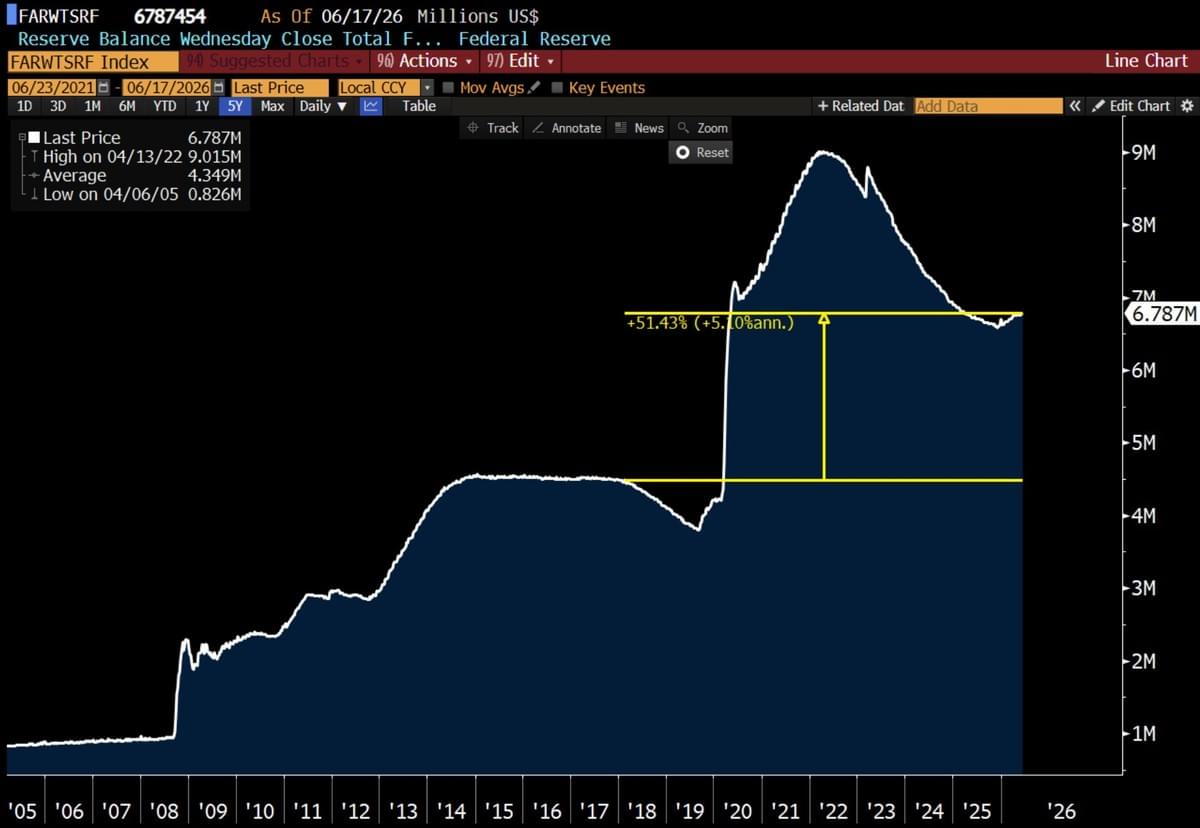Open chart settings gear icon

pos(1187,106)
